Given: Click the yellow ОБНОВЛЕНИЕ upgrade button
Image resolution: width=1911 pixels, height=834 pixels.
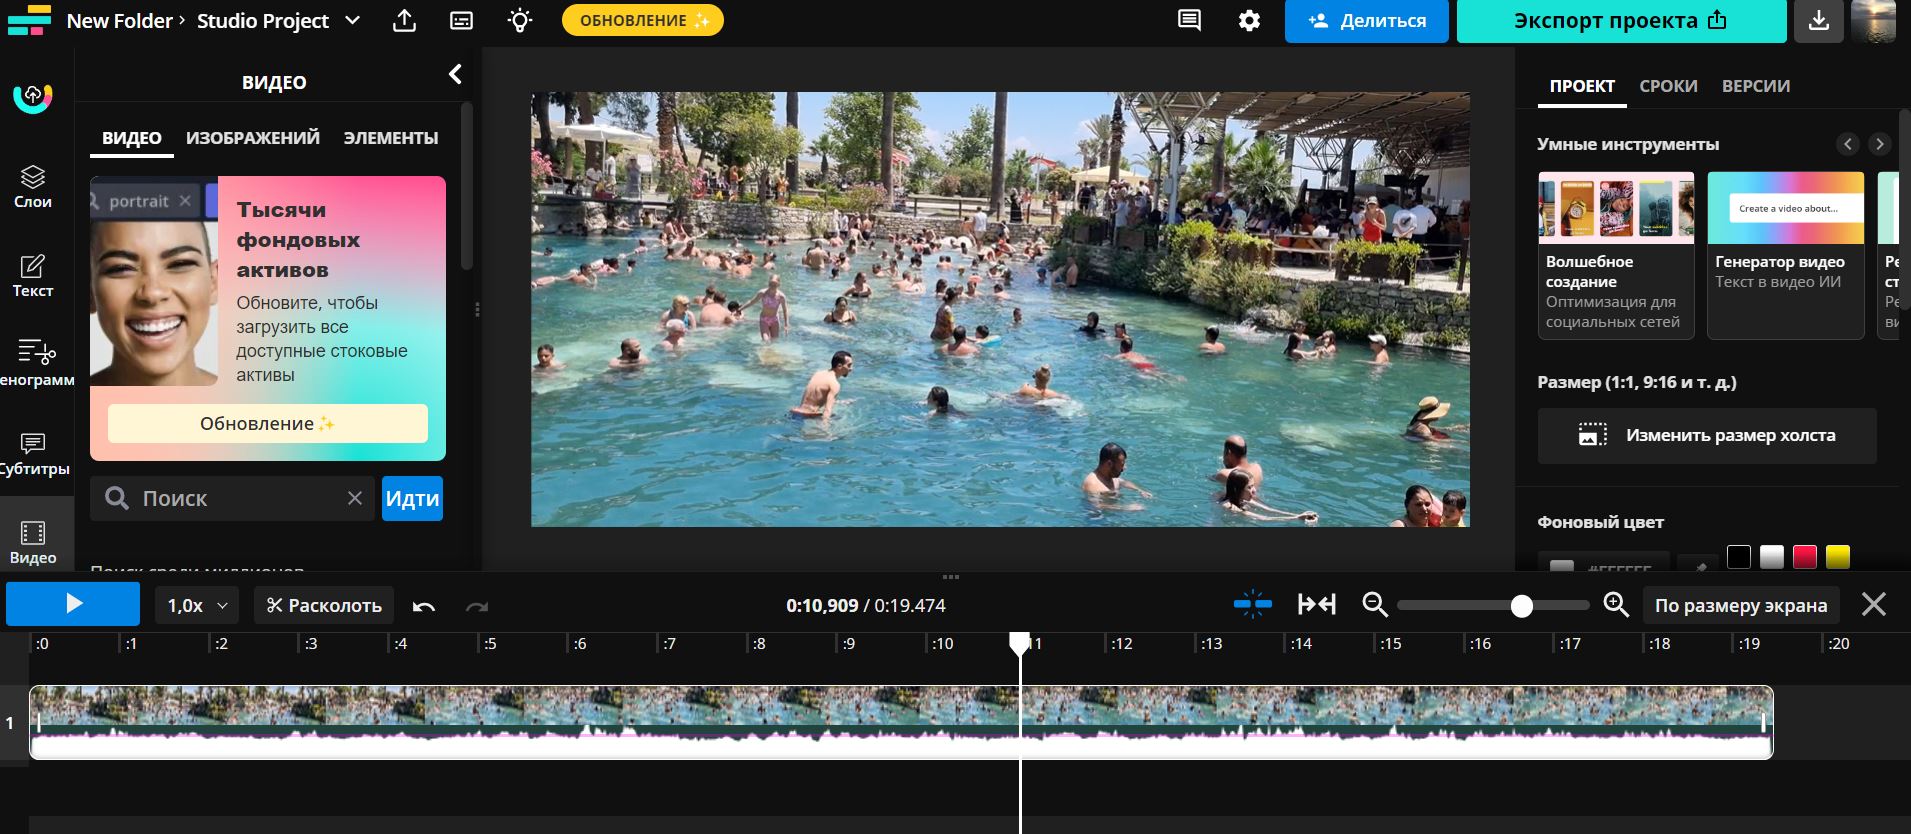Looking at the screenshot, I should pos(643,20).
